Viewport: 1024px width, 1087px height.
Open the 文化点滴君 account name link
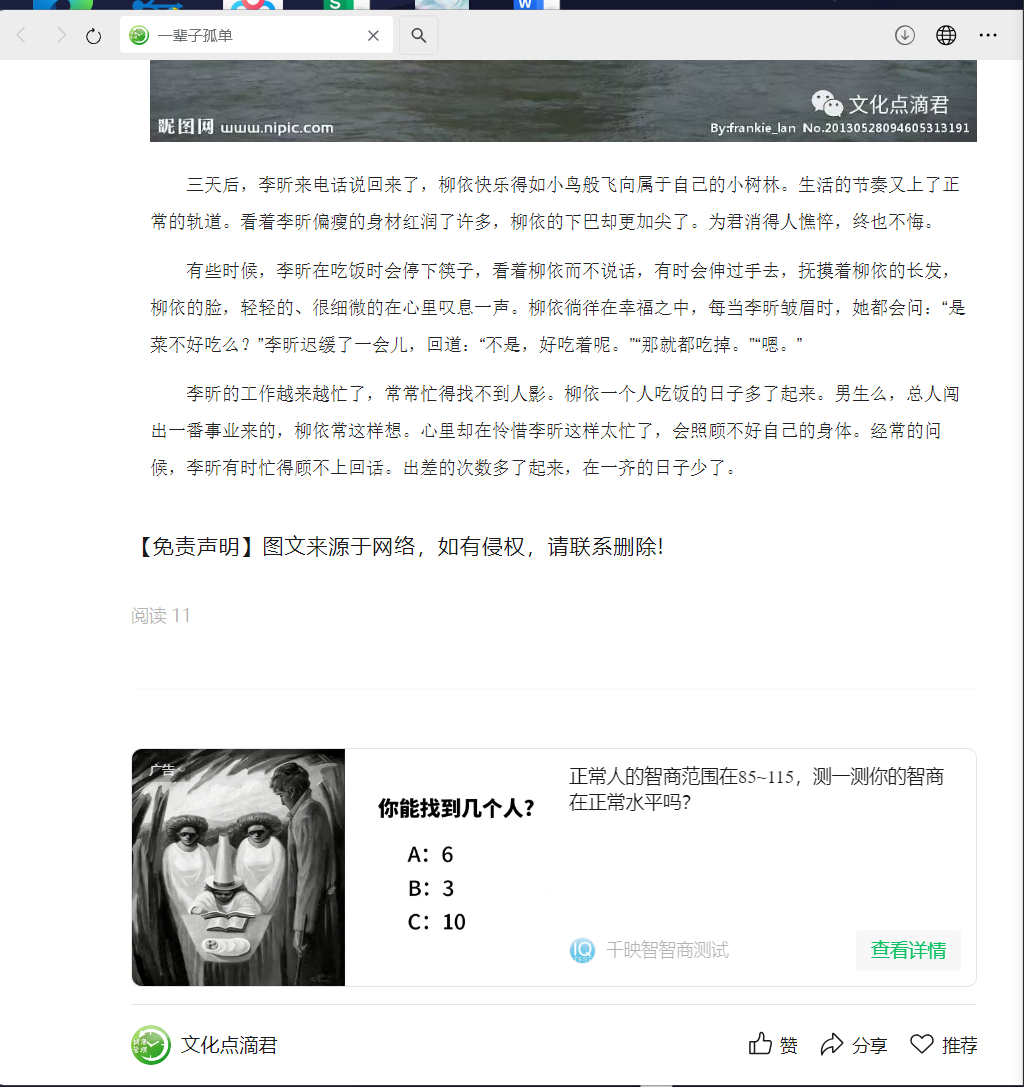pos(229,1045)
